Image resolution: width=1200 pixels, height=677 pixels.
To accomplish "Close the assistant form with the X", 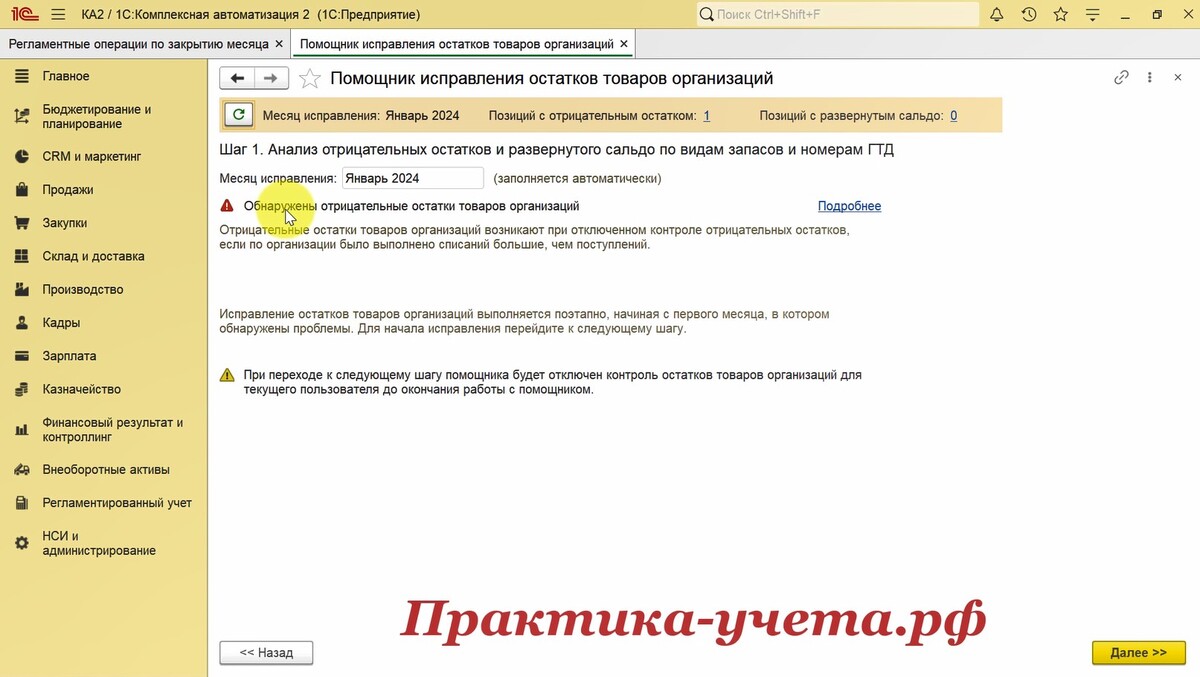I will (1178, 78).
